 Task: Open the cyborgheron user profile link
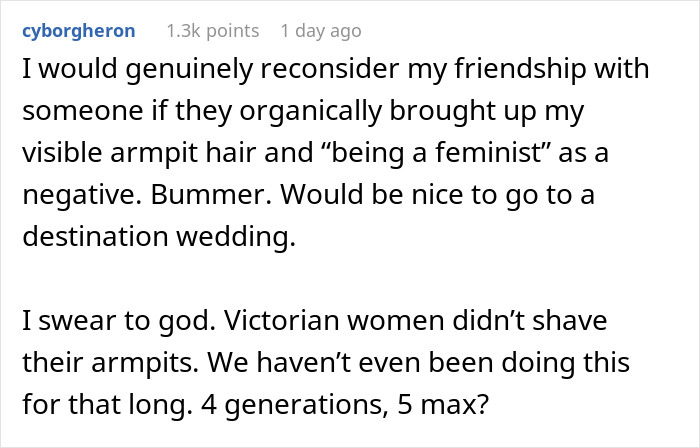[79, 31]
